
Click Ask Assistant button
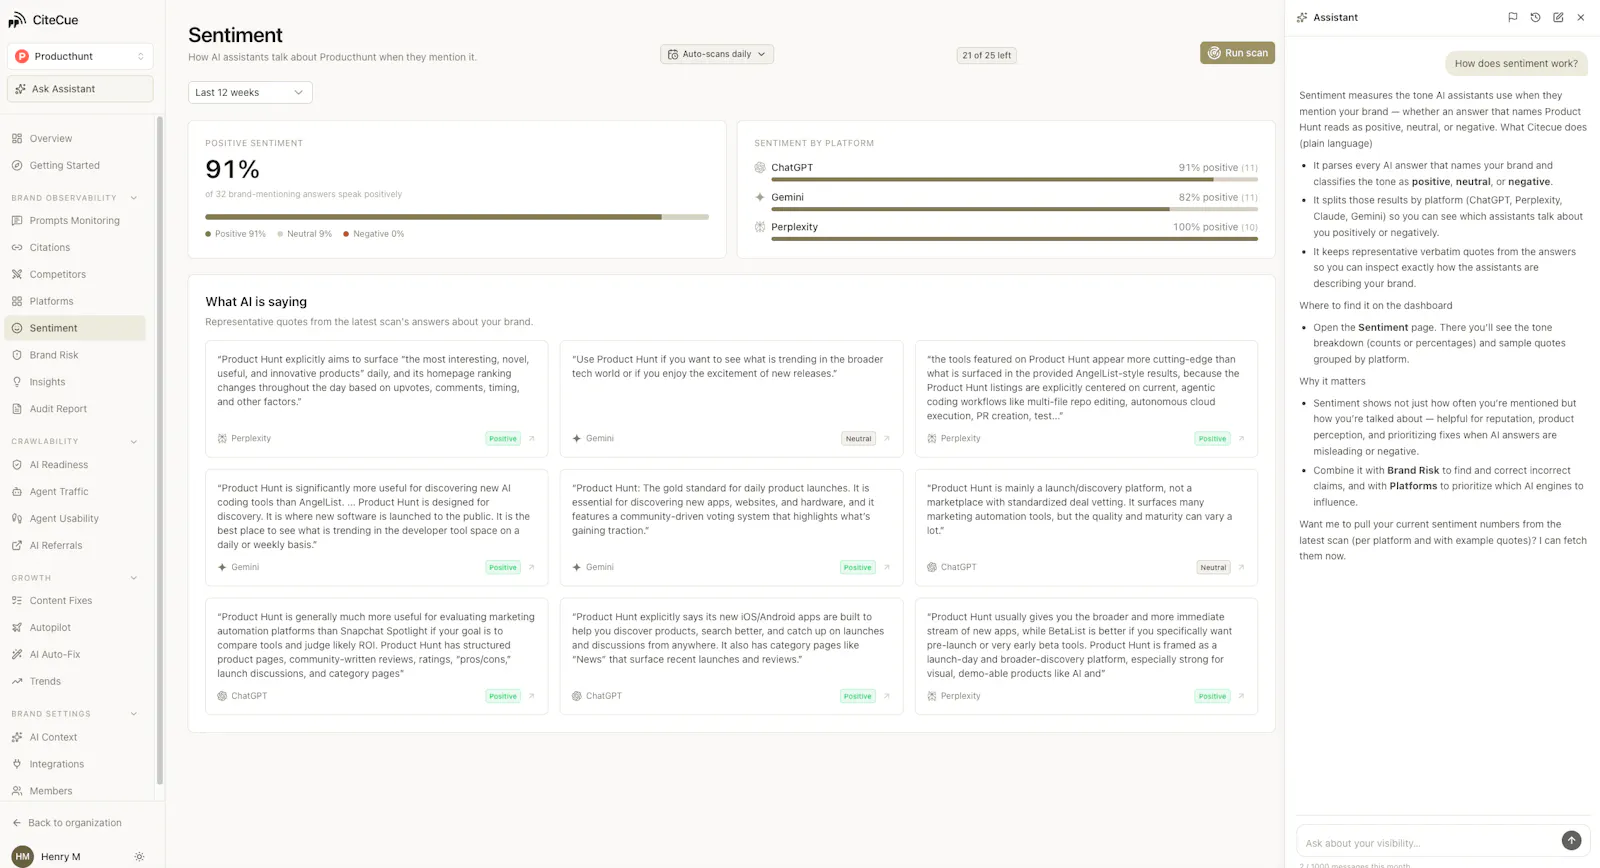(80, 89)
